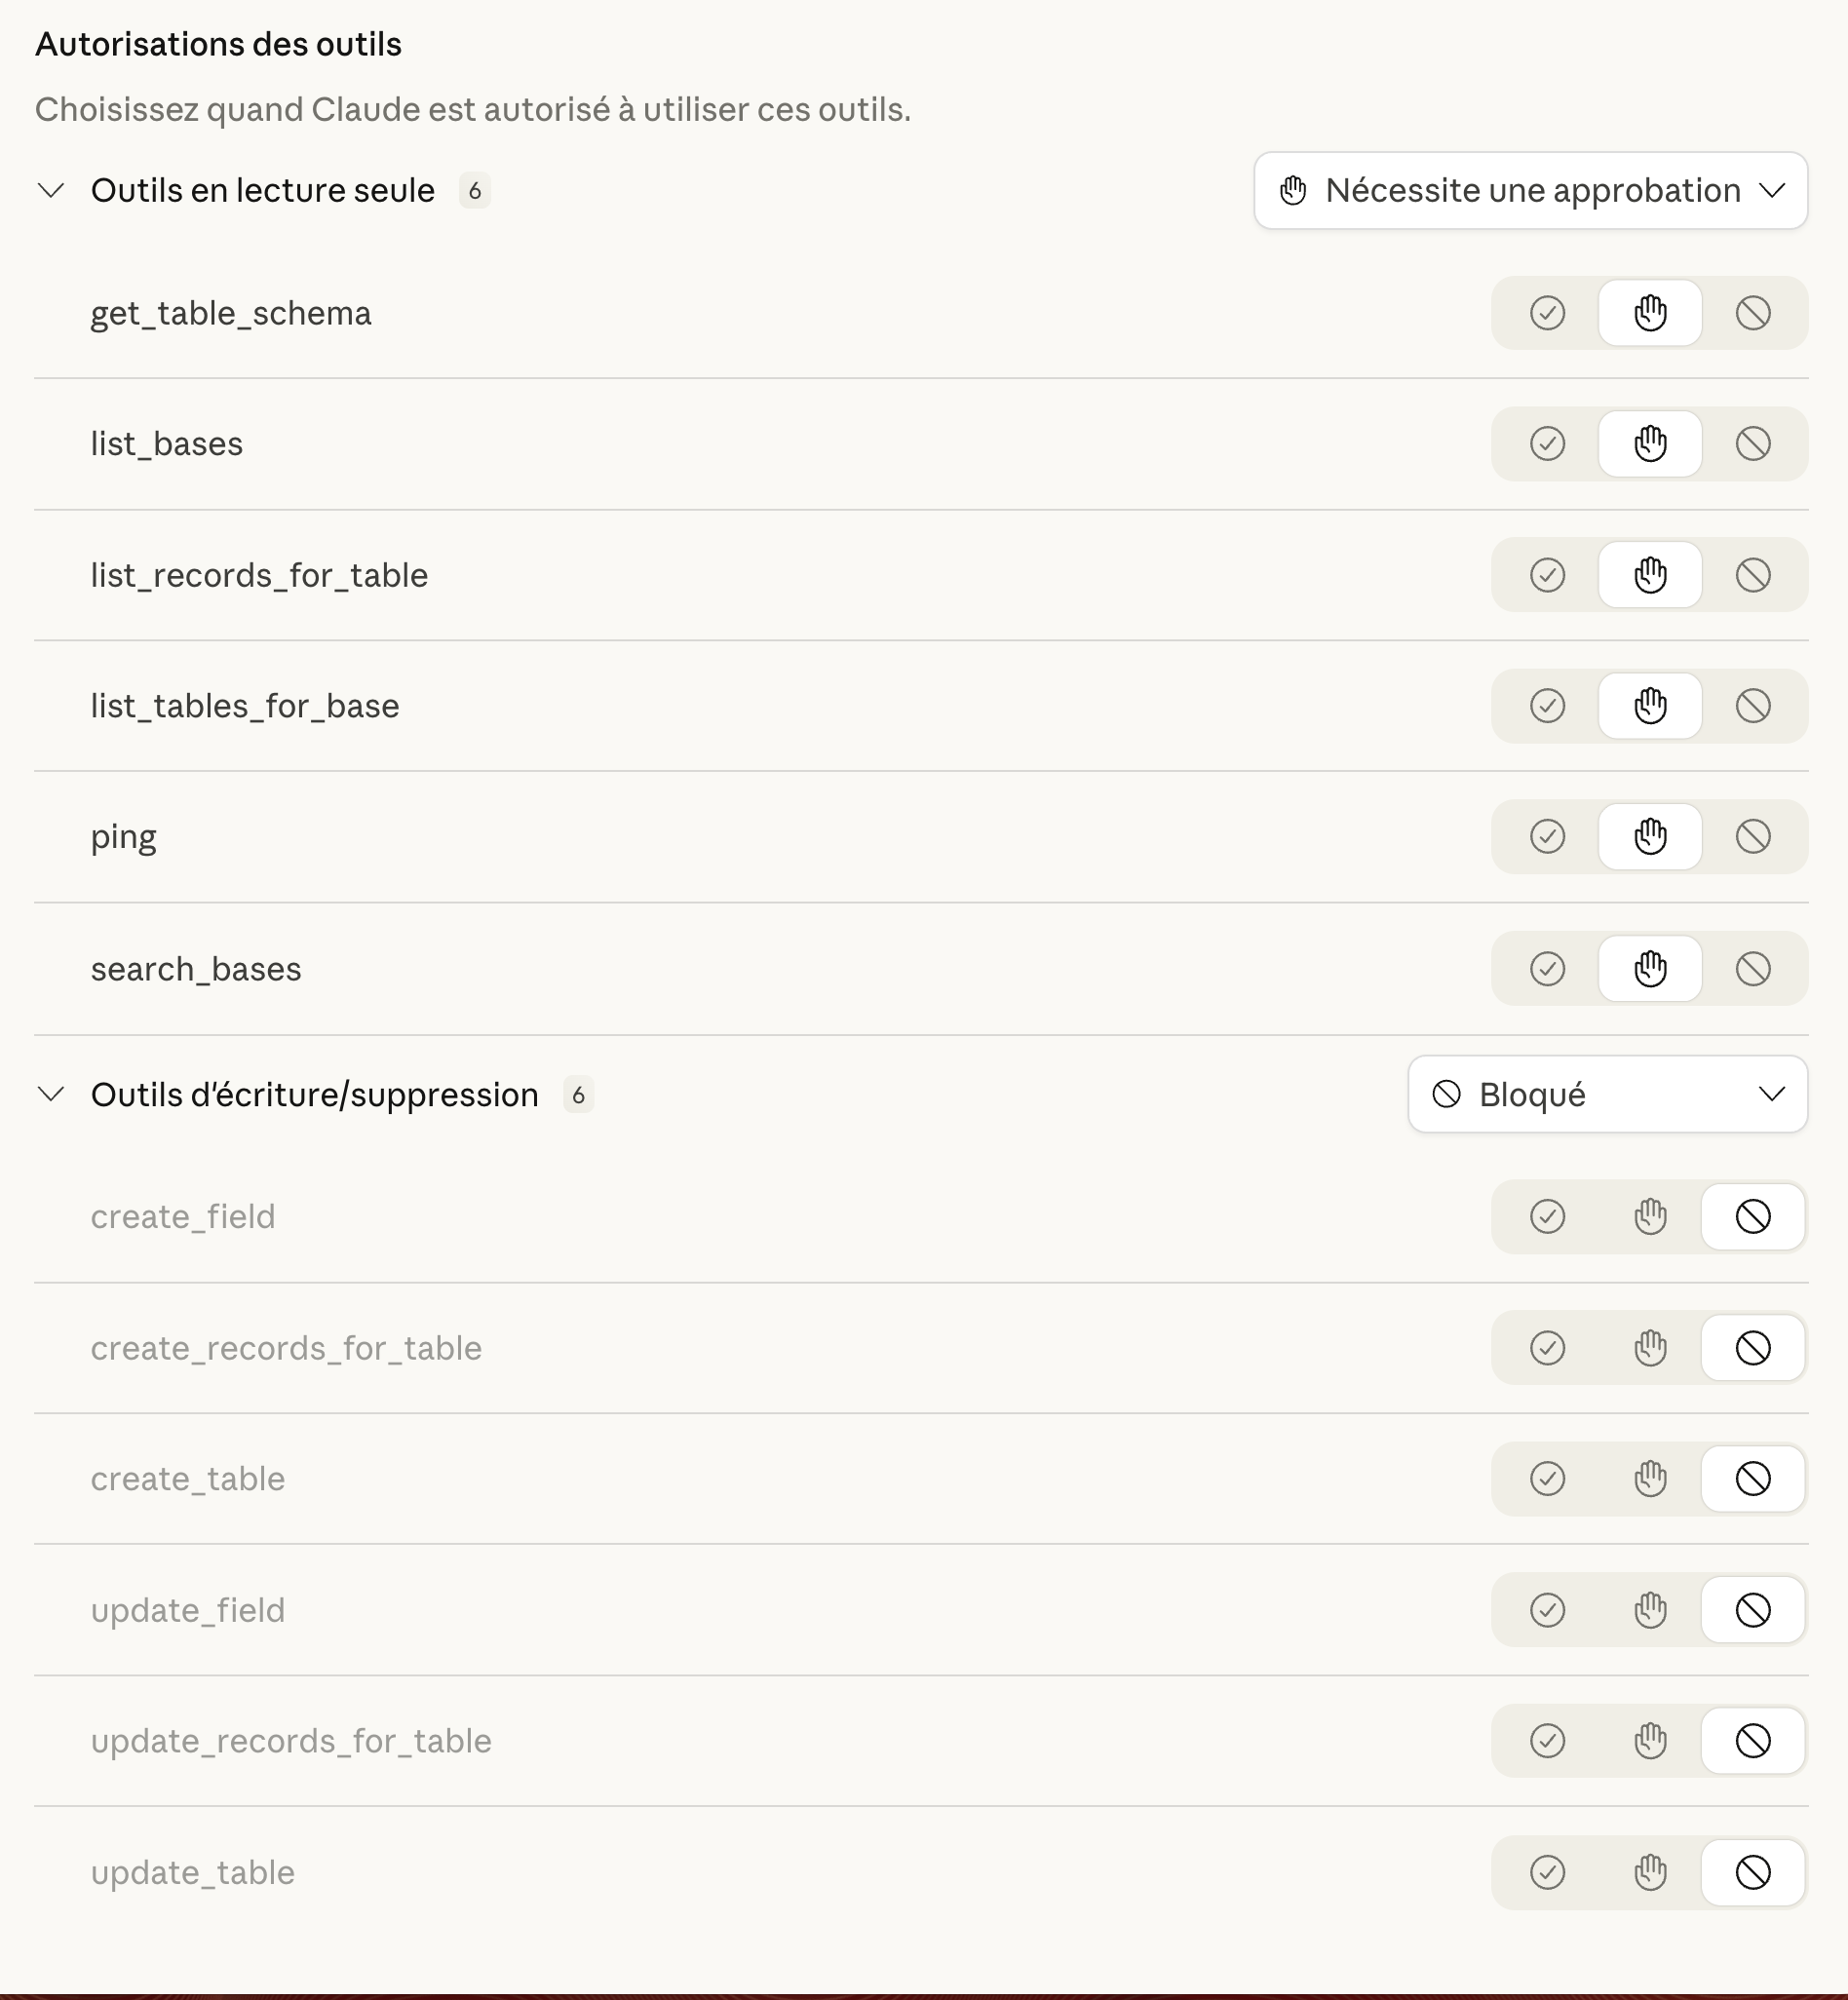
Task: Block the list_tables_for_base tool
Action: (x=1753, y=706)
